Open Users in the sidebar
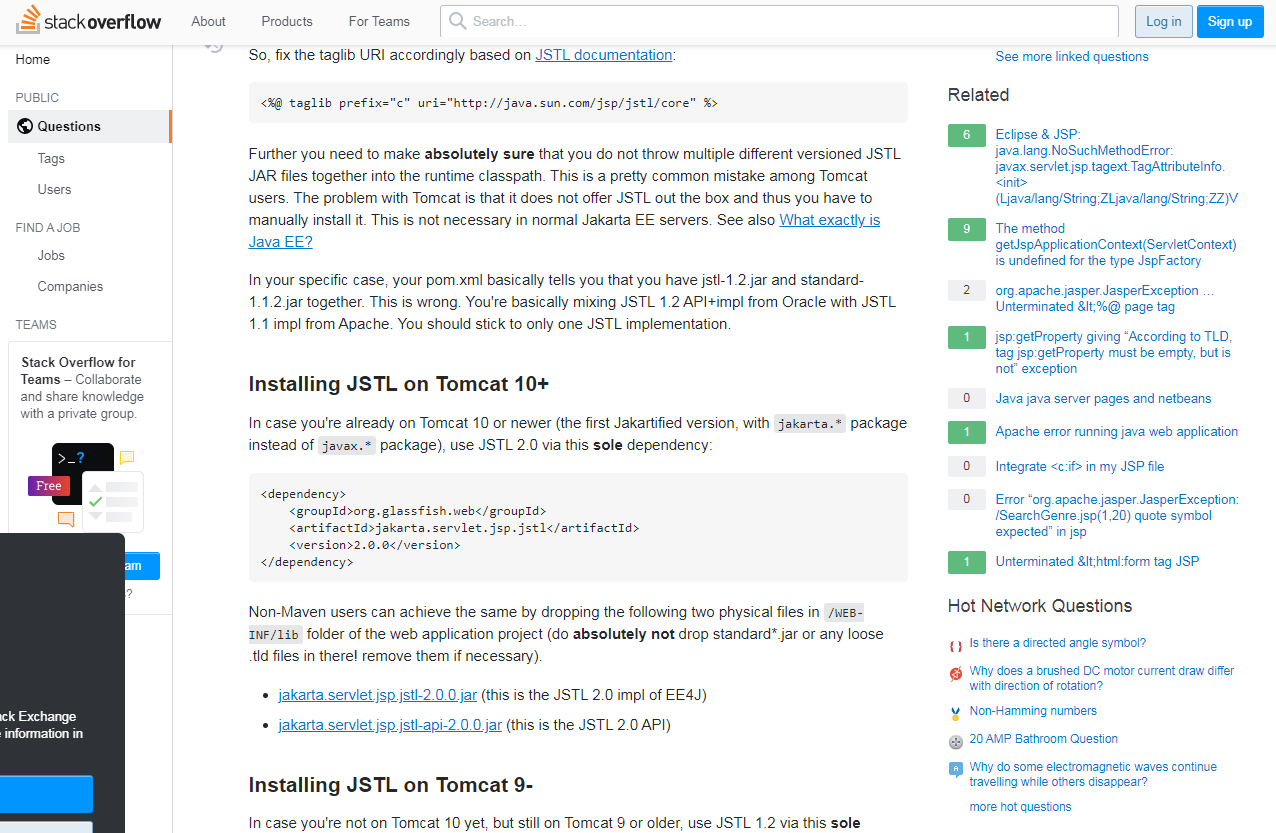 coord(54,189)
